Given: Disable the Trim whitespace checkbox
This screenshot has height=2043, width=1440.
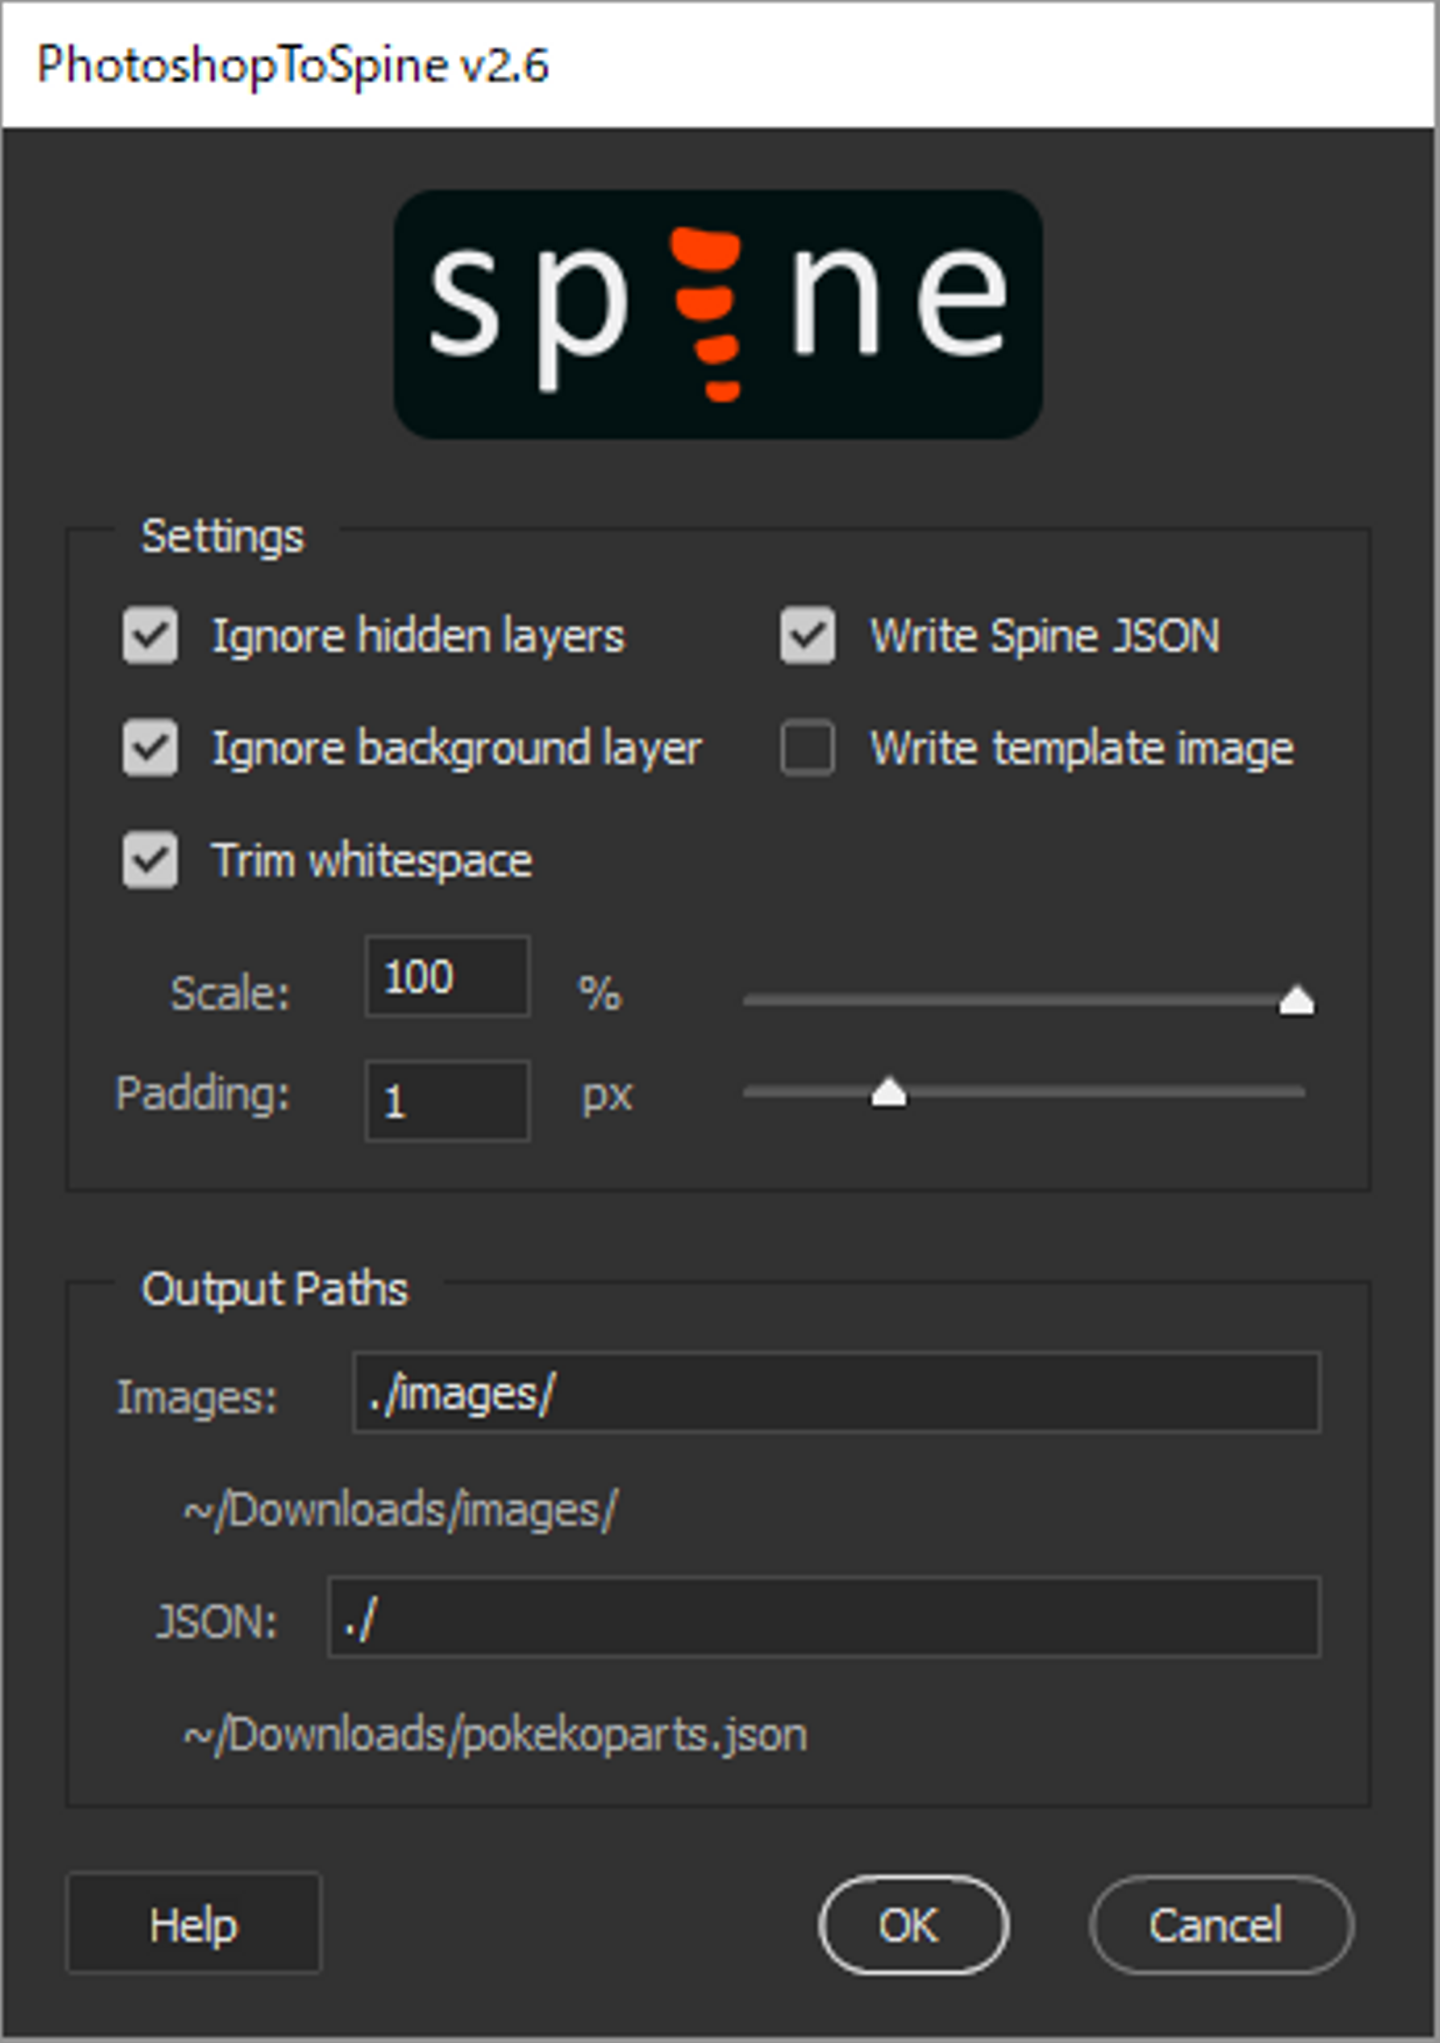Looking at the screenshot, I should [x=150, y=860].
